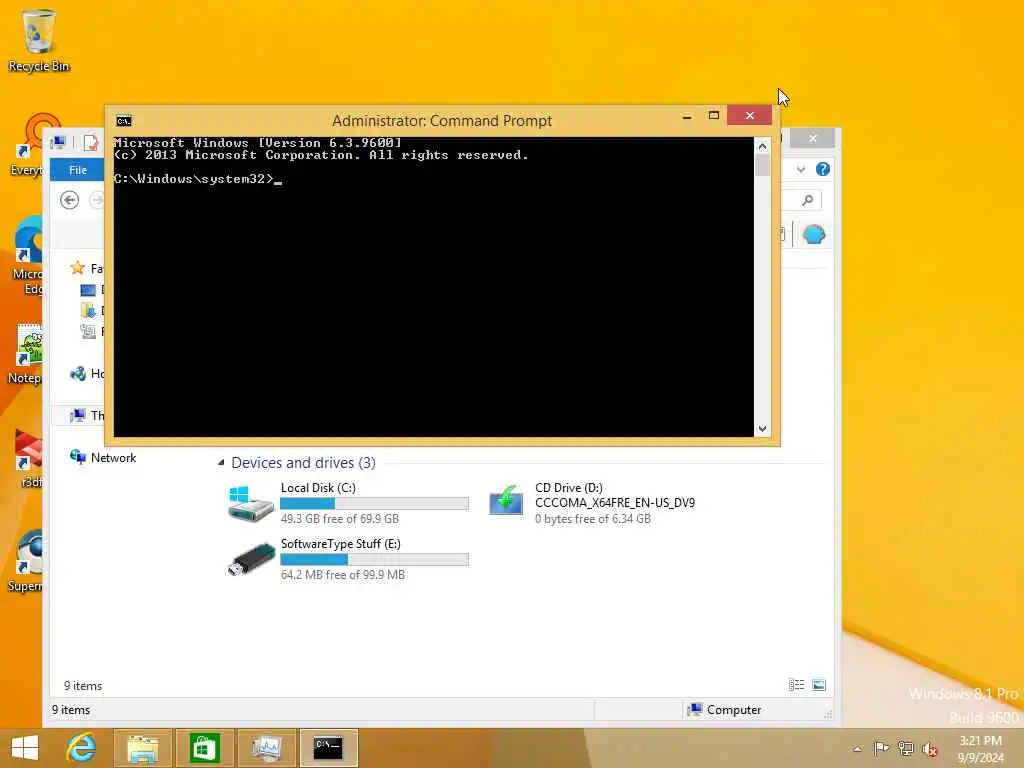Click the CCCOMA_X64FRE_EN-US_DV9 label
This screenshot has height=768, width=1024.
coord(615,503)
